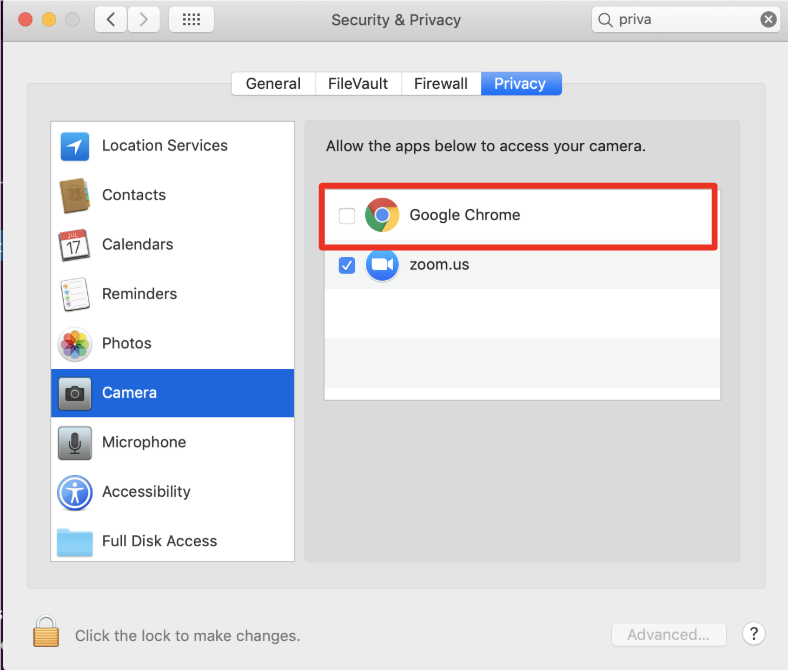Open help with the question mark button
Image resolution: width=788 pixels, height=670 pixels.
[753, 634]
